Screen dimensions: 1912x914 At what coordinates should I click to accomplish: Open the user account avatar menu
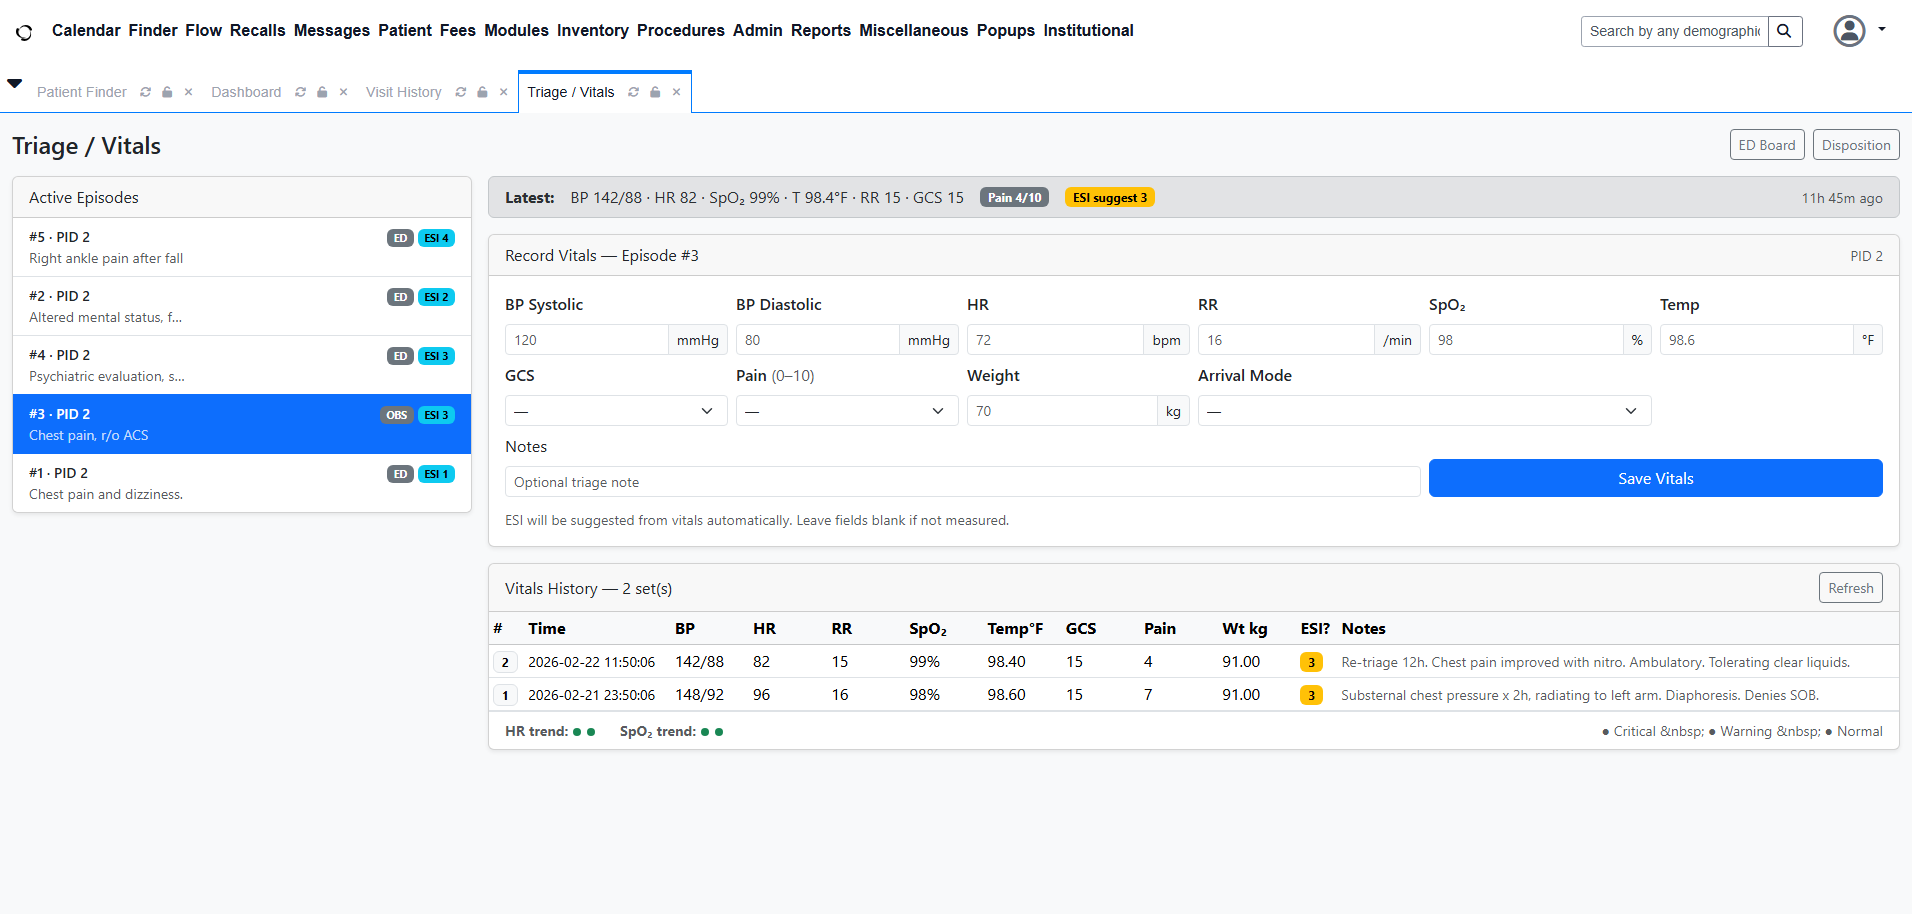click(1849, 31)
